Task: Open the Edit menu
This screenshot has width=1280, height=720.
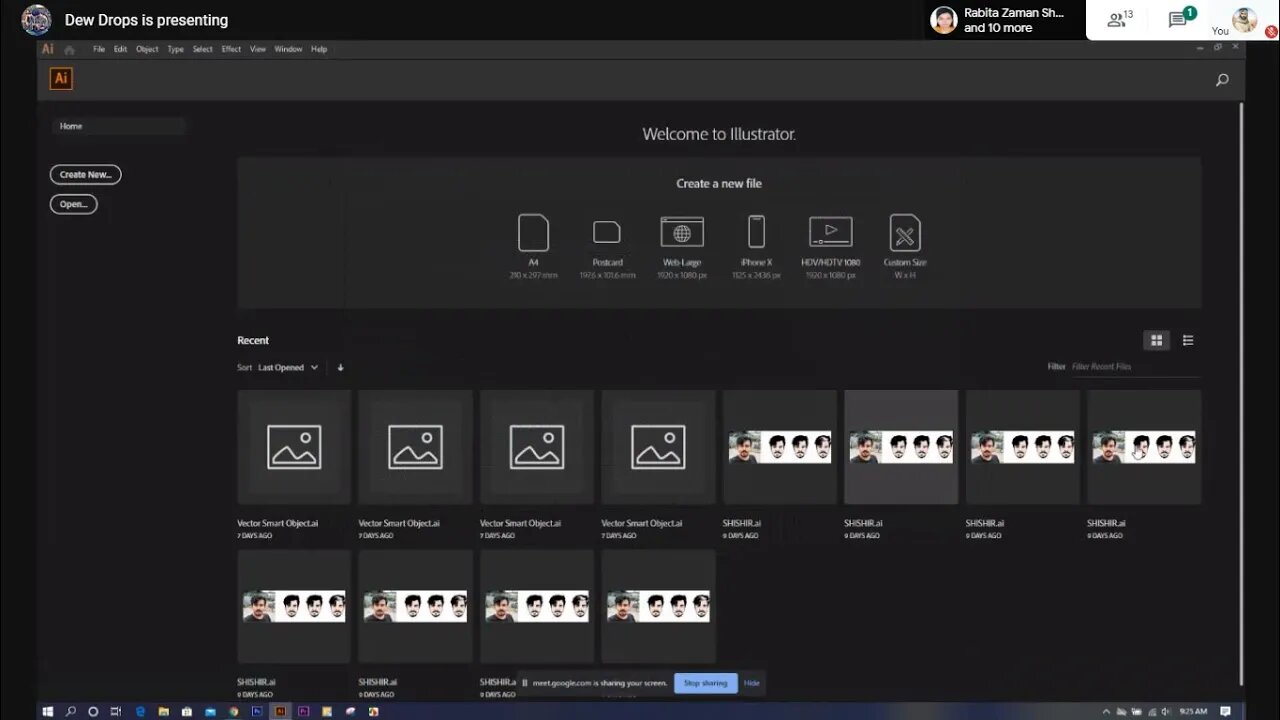Action: (120, 49)
